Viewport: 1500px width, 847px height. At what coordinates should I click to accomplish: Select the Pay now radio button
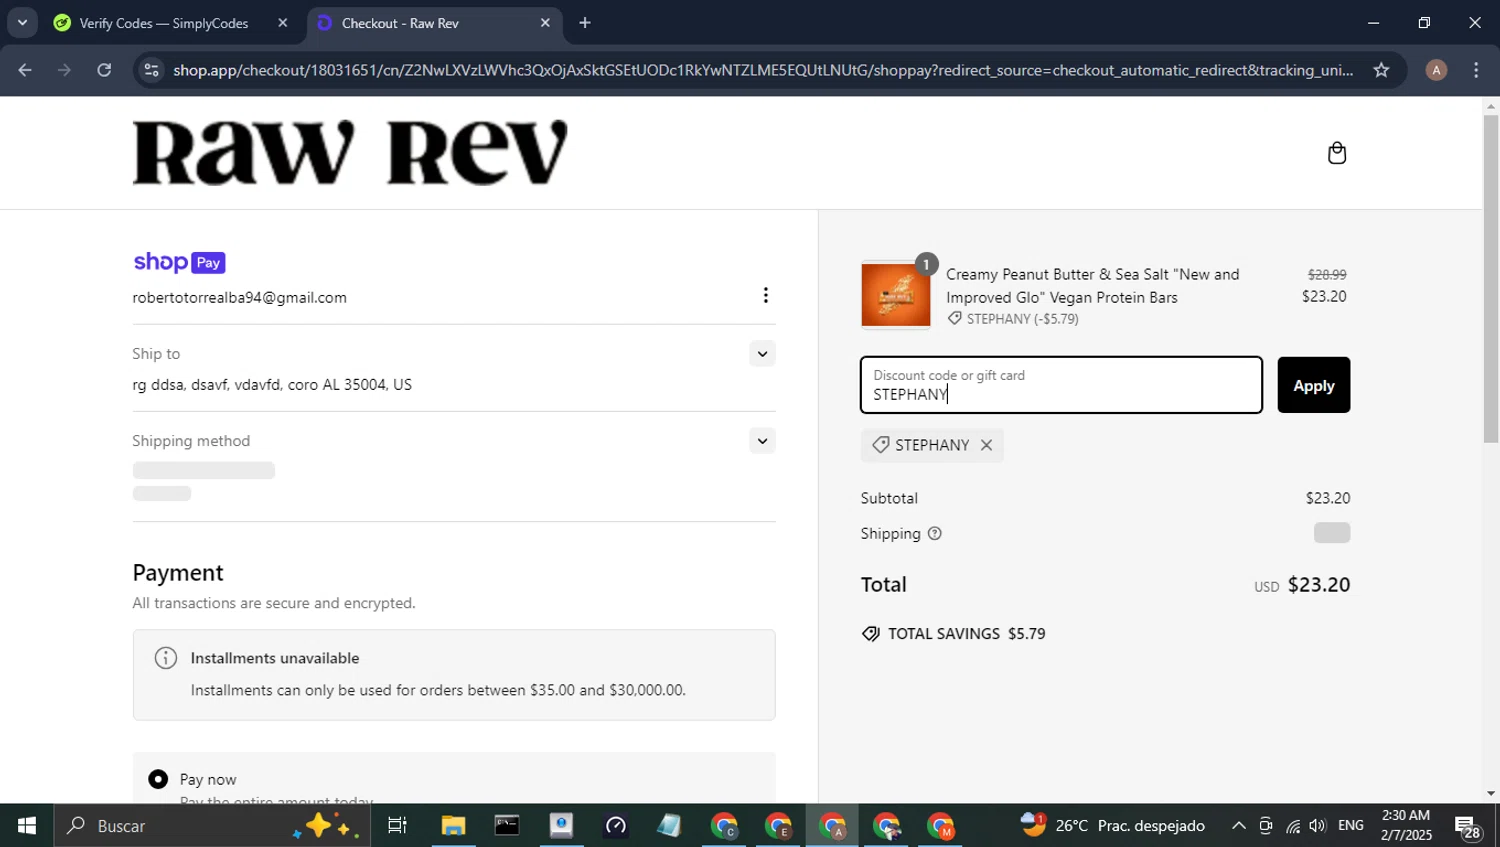click(x=158, y=779)
